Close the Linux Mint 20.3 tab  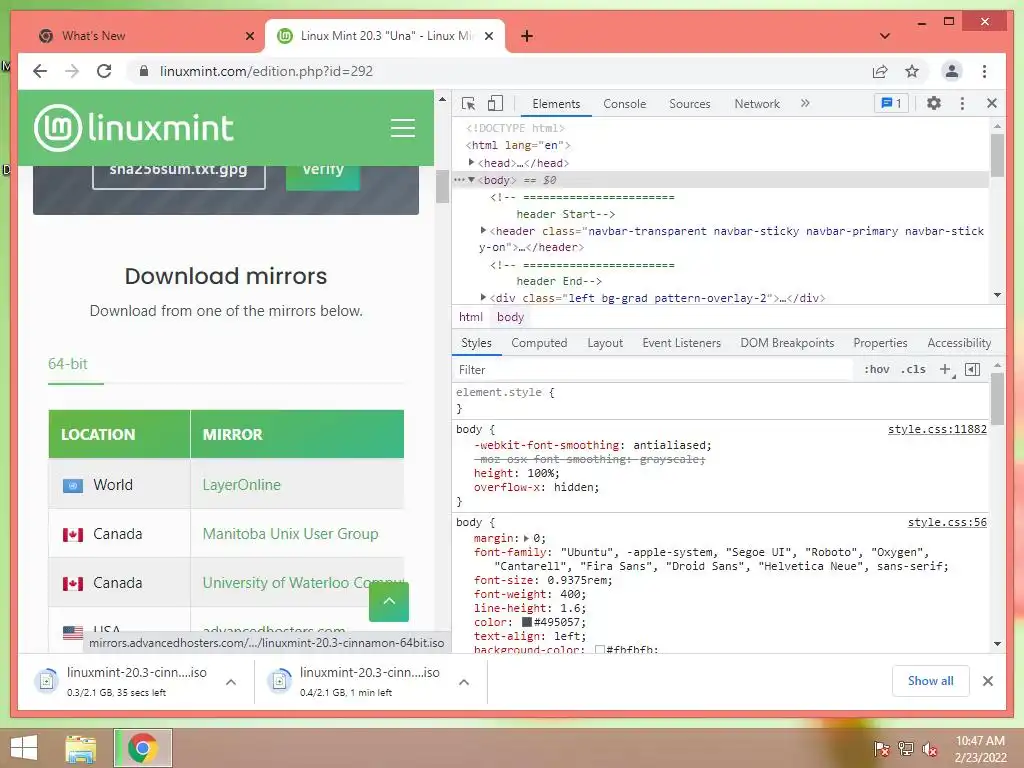488,36
